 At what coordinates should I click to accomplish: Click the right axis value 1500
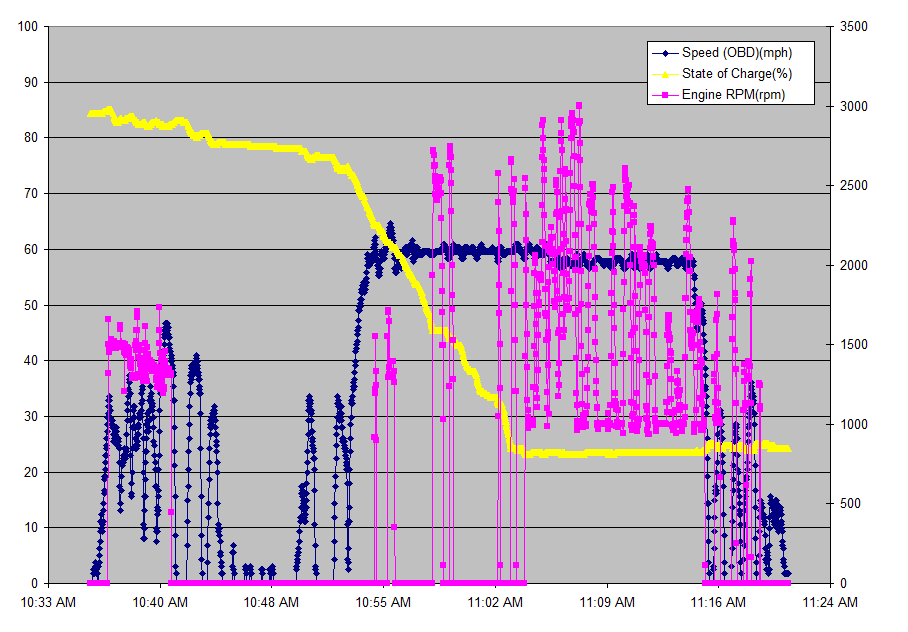tap(854, 345)
